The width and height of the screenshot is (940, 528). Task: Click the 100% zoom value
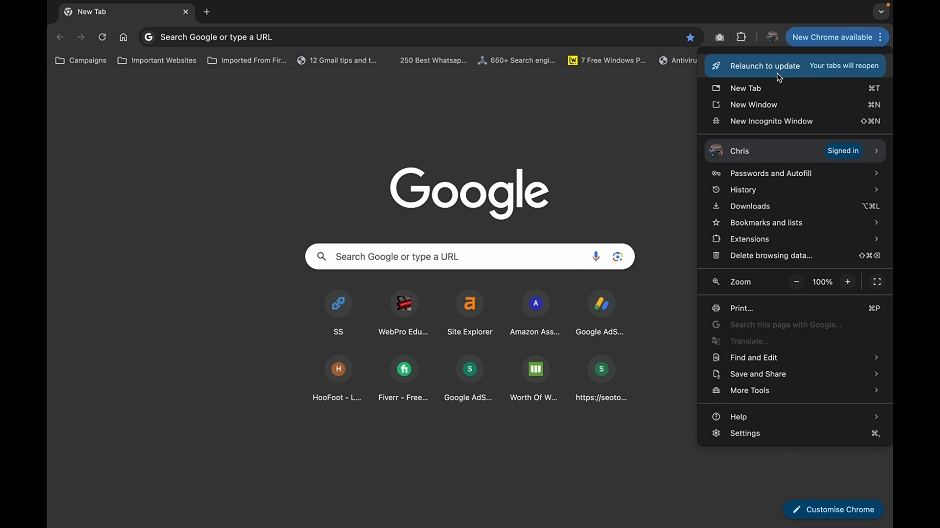click(822, 282)
